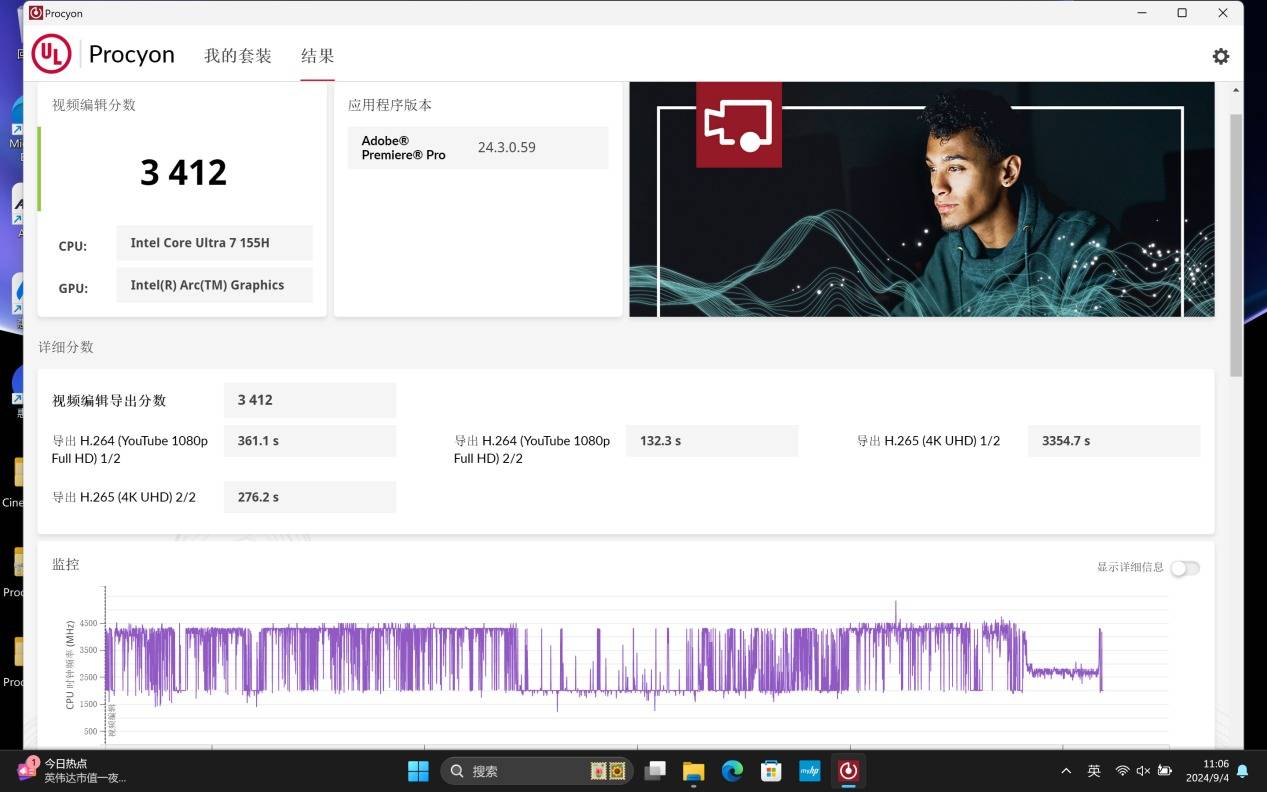Image resolution: width=1267 pixels, height=792 pixels.
Task: Select the 结果 tab
Action: pos(317,56)
